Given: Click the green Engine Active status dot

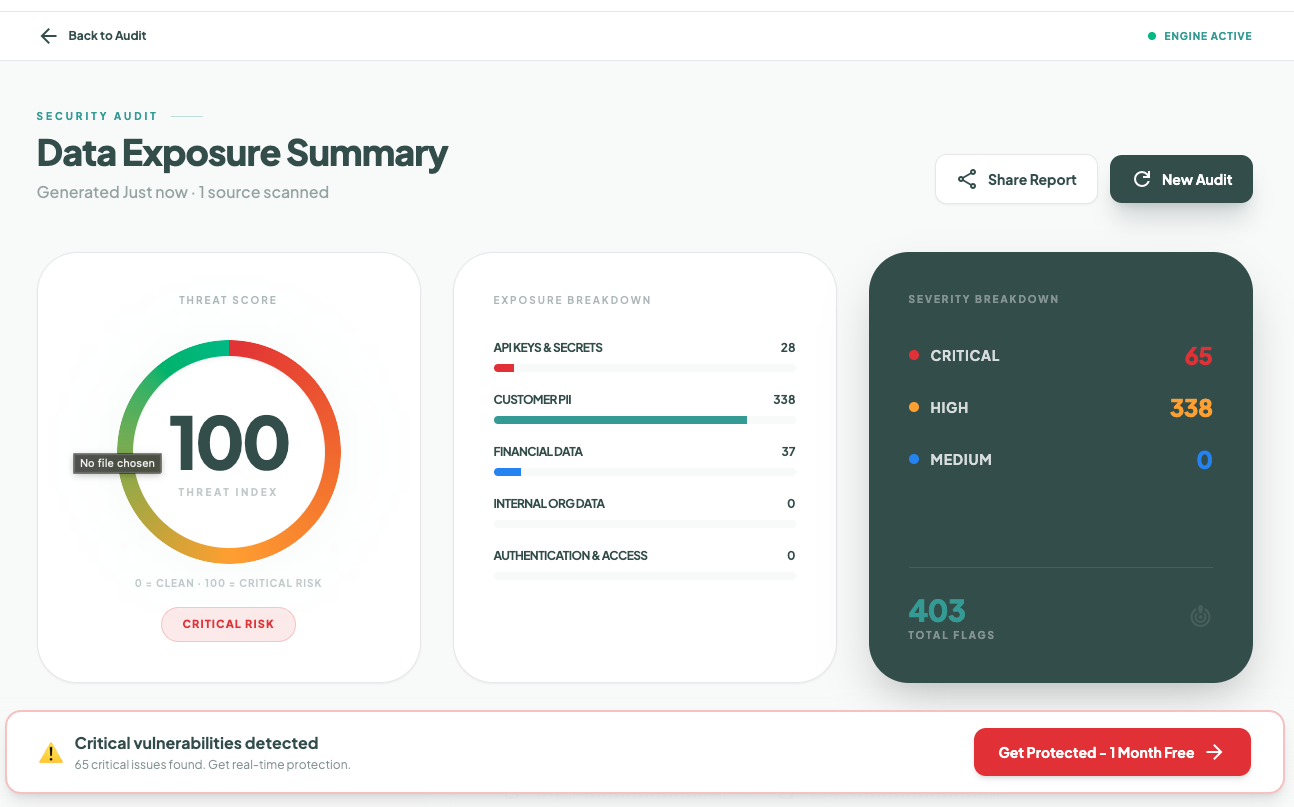Looking at the screenshot, I should 1152,36.
